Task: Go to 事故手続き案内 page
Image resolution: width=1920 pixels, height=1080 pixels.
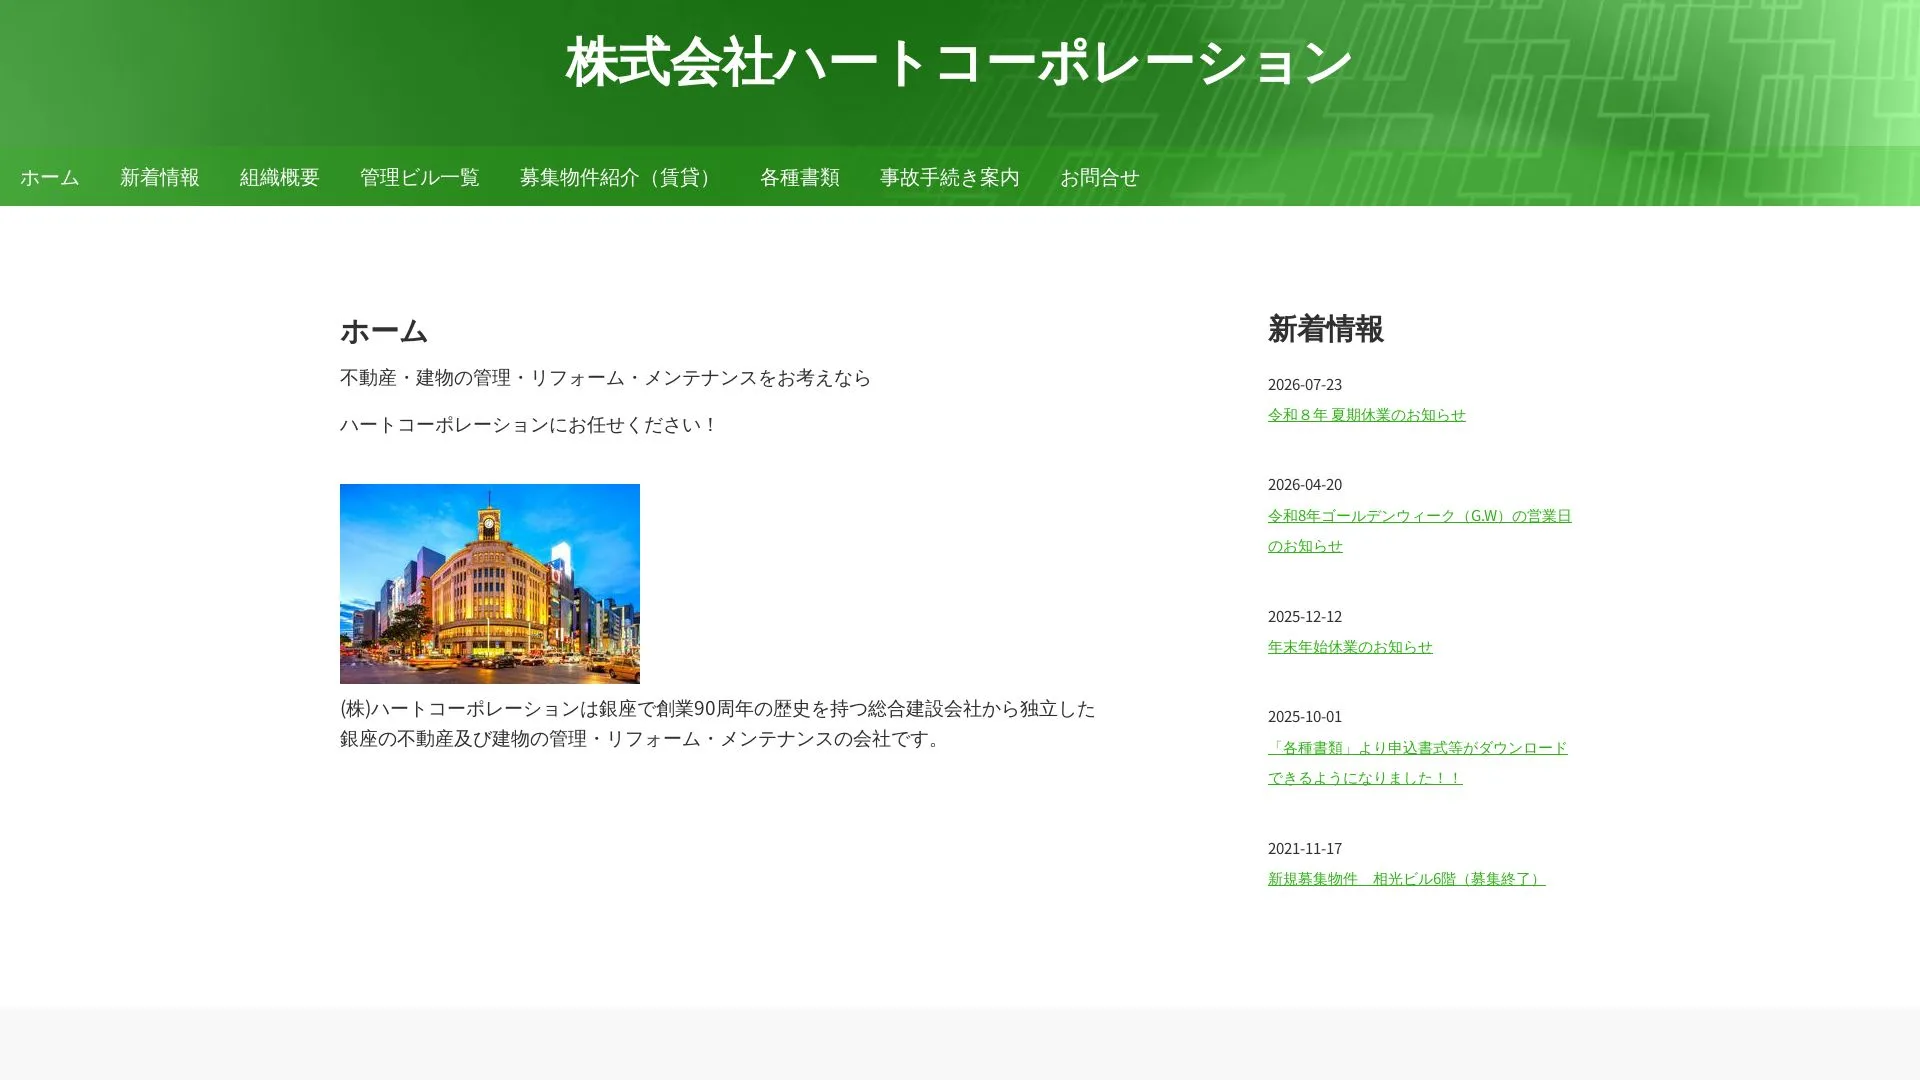Action: pos(950,177)
